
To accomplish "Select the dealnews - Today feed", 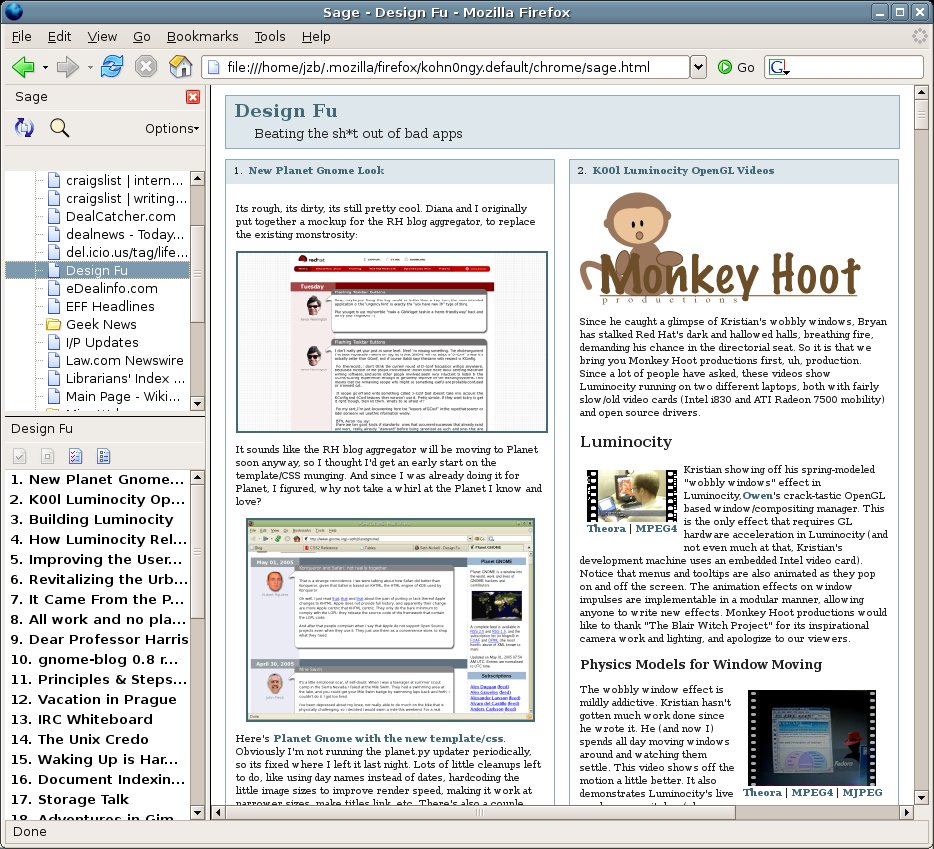I will pyautogui.click(x=124, y=234).
